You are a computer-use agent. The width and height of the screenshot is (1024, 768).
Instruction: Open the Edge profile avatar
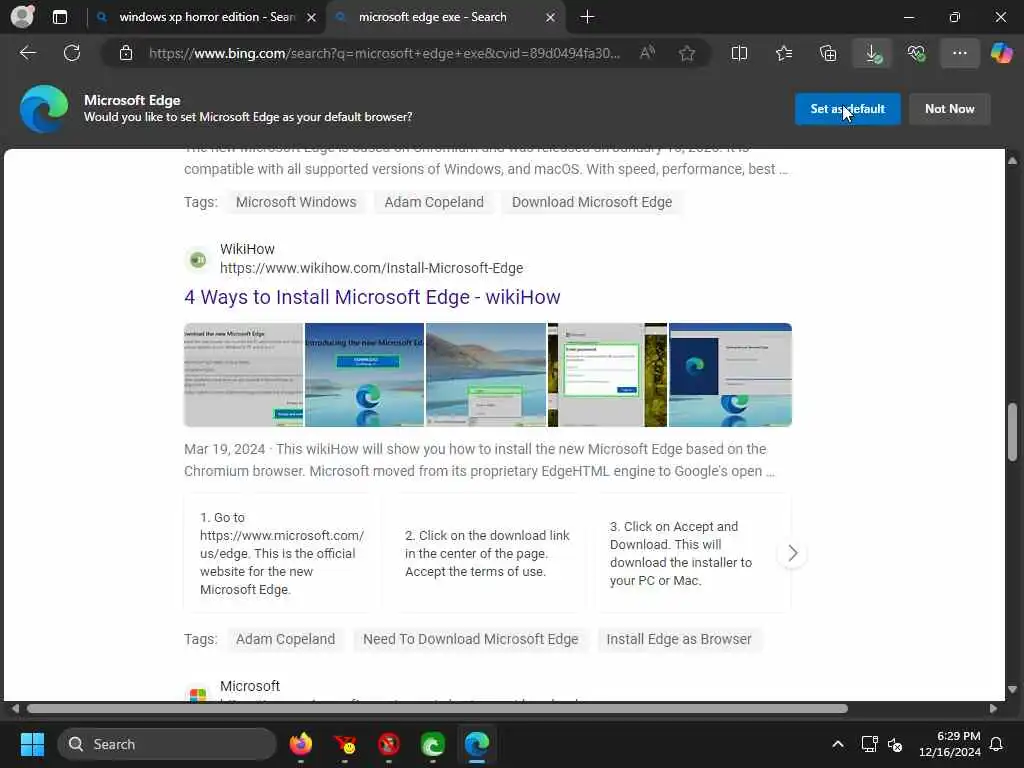(x=23, y=16)
